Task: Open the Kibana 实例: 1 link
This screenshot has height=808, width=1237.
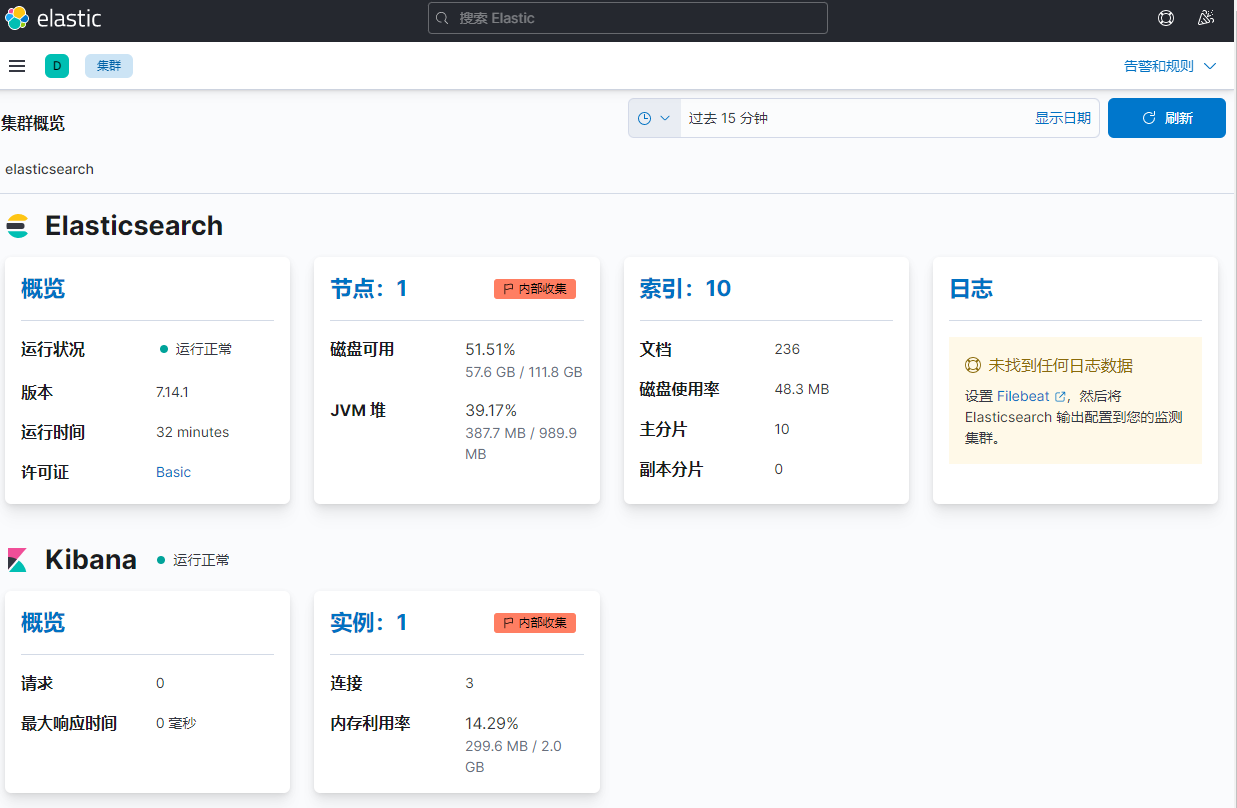Action: click(x=369, y=623)
